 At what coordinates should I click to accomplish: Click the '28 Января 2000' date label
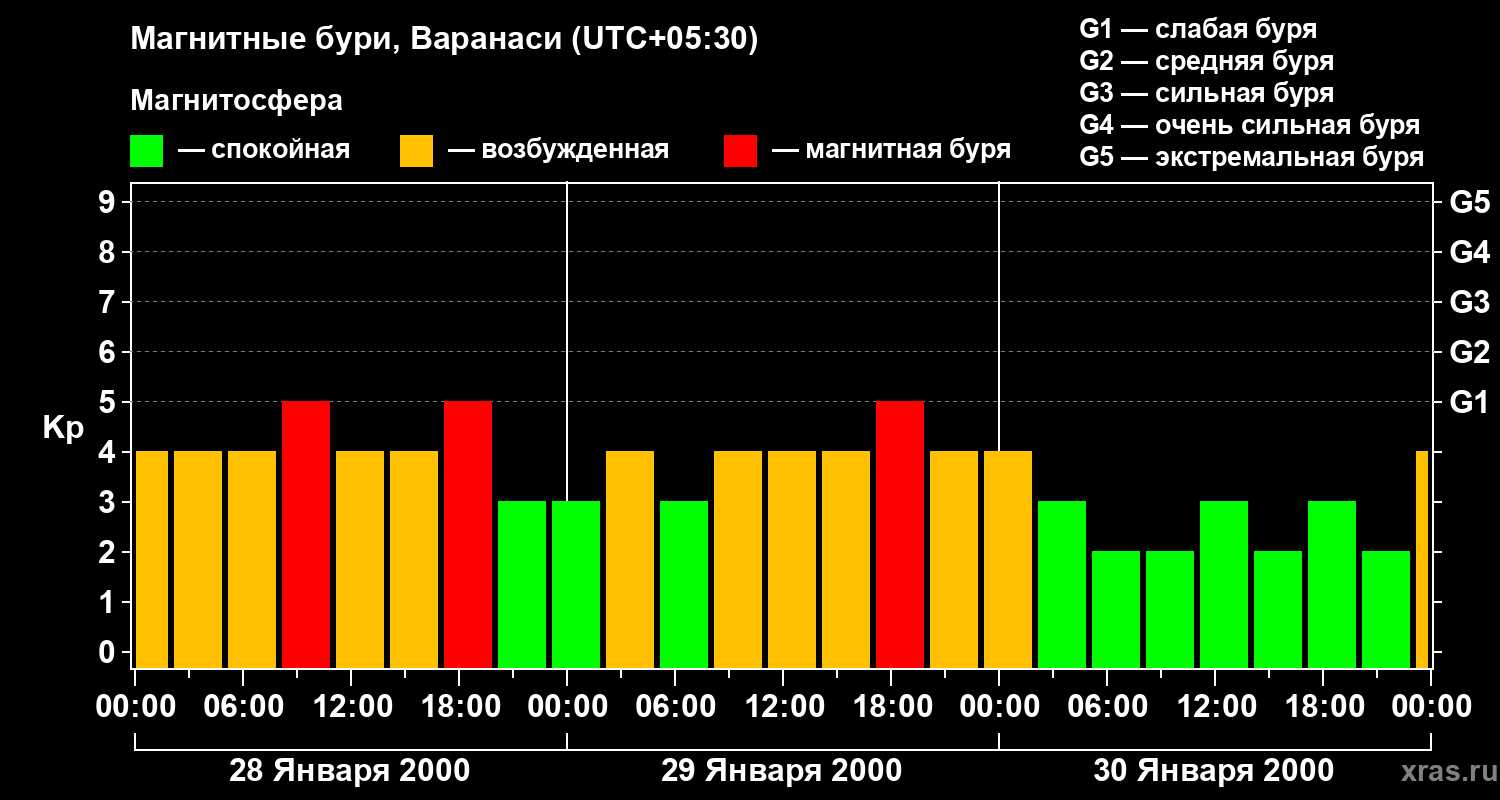(349, 771)
